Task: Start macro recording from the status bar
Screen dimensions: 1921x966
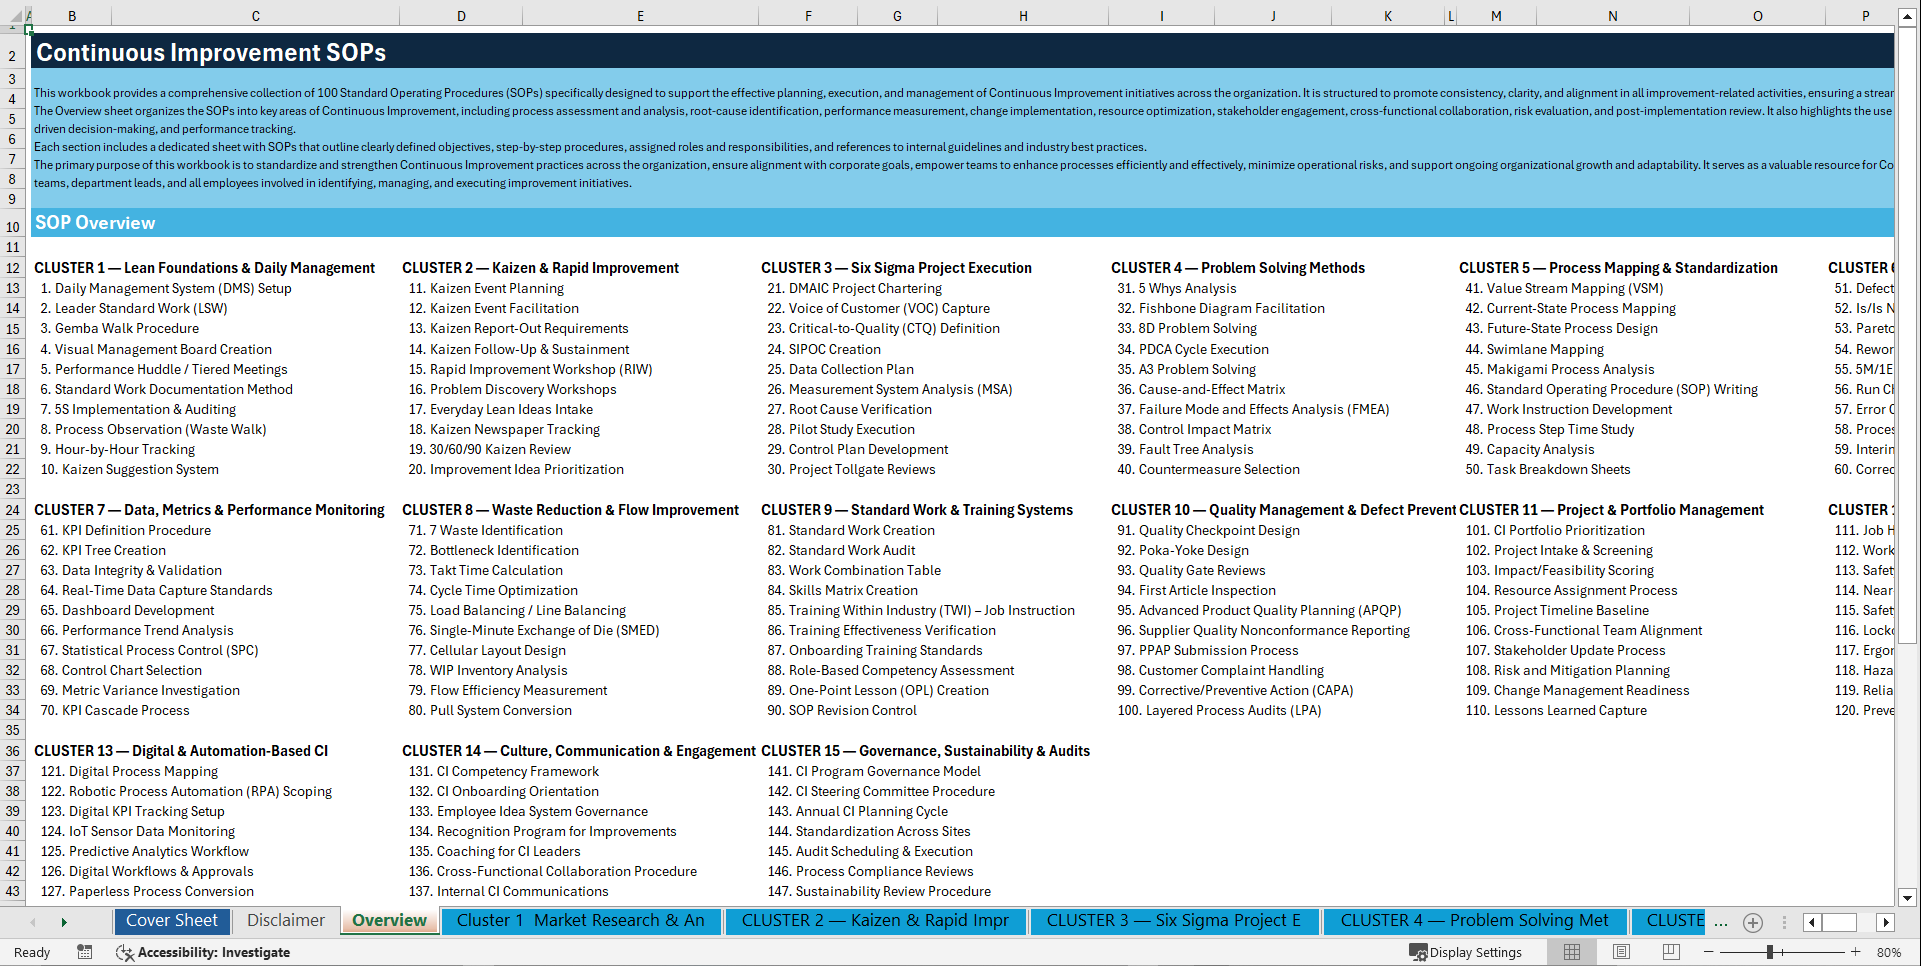Action: tap(85, 952)
